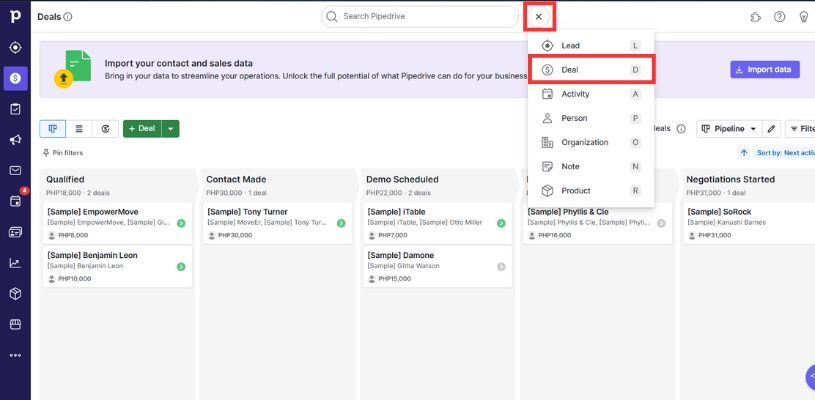Open the Filter dropdown
This screenshot has width=815, height=400.
[x=800, y=129]
